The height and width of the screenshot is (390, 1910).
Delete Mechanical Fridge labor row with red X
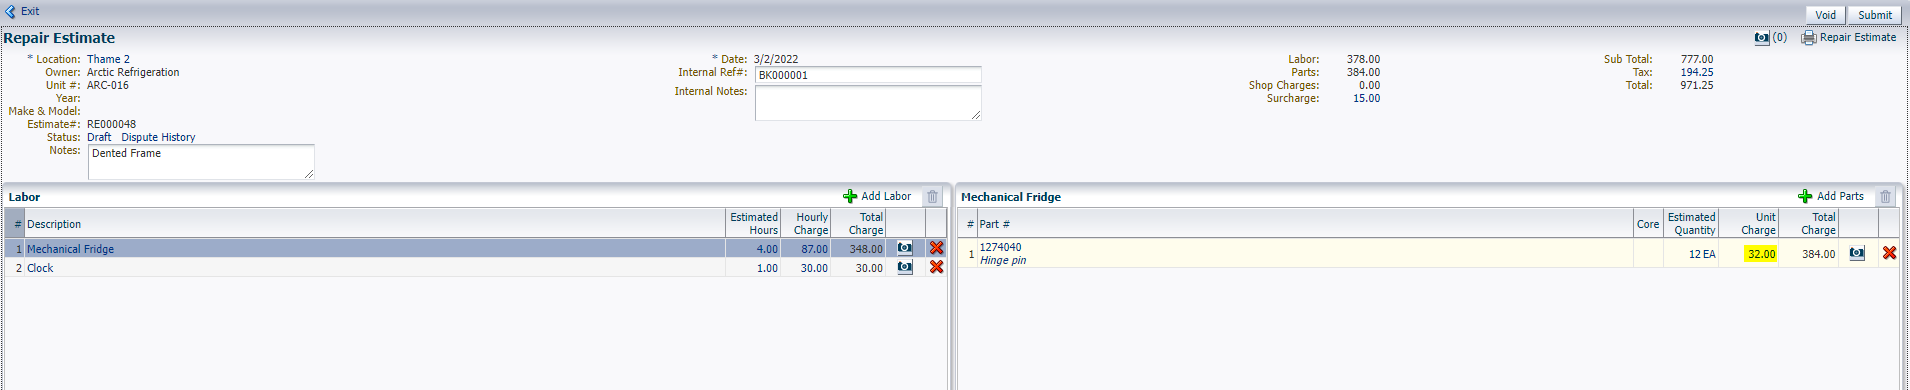(937, 248)
